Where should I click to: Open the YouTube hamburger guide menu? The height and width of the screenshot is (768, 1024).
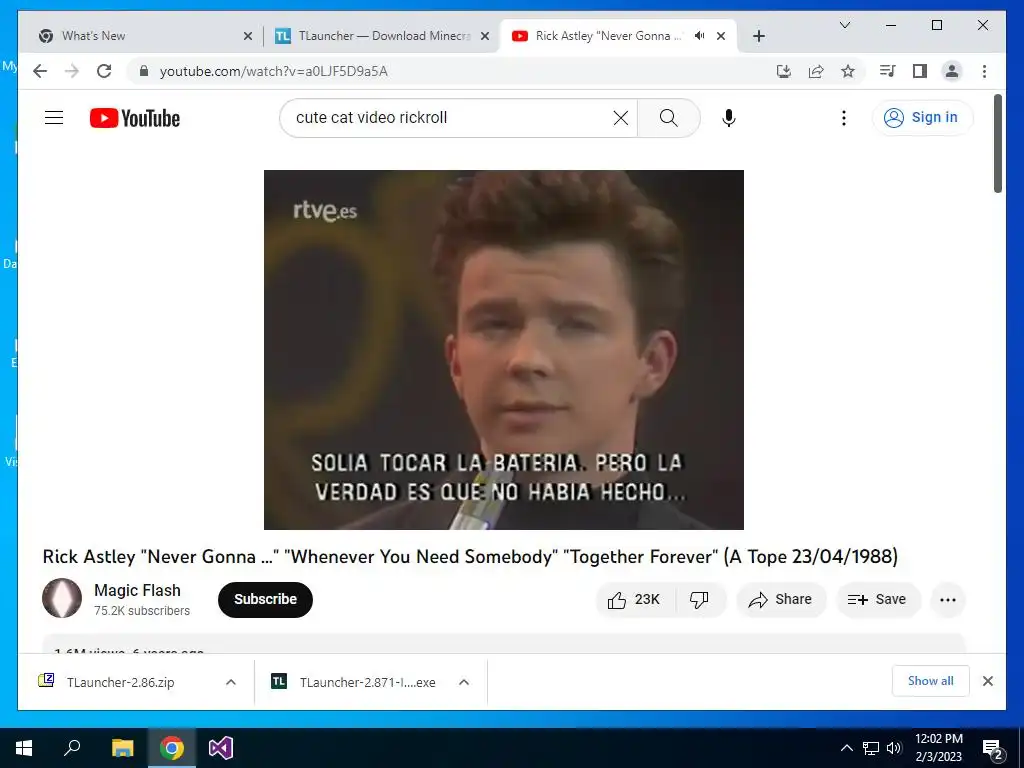click(x=54, y=118)
